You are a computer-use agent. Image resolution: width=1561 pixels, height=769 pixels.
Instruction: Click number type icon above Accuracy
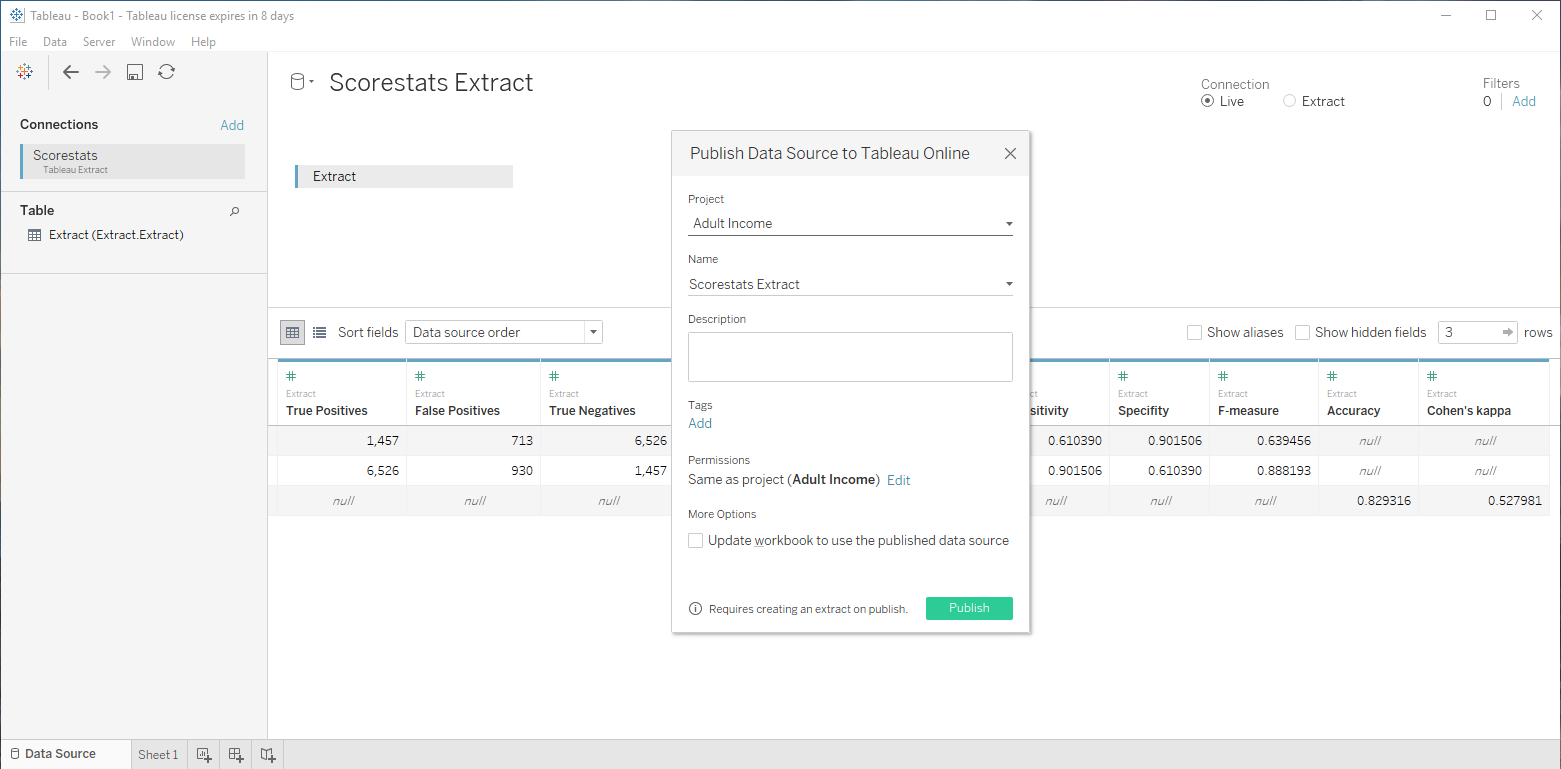(x=1333, y=376)
